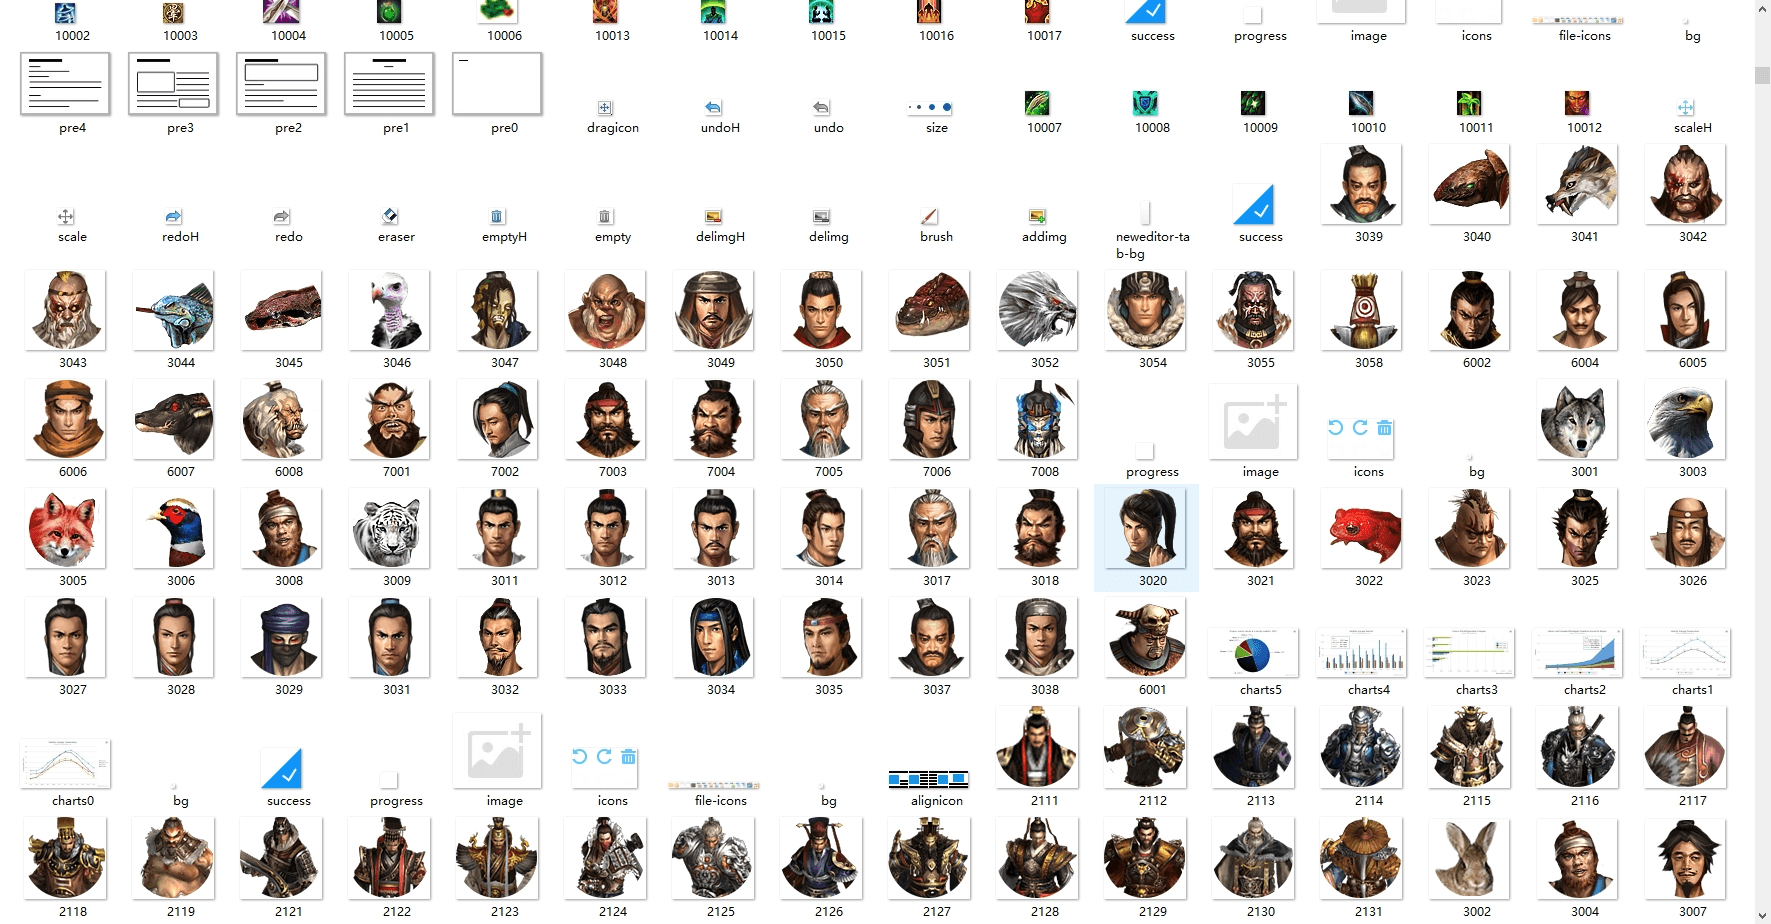Screen dimensions: 1771x924
Task: Click the delimgH icon file
Action: [x=713, y=216]
